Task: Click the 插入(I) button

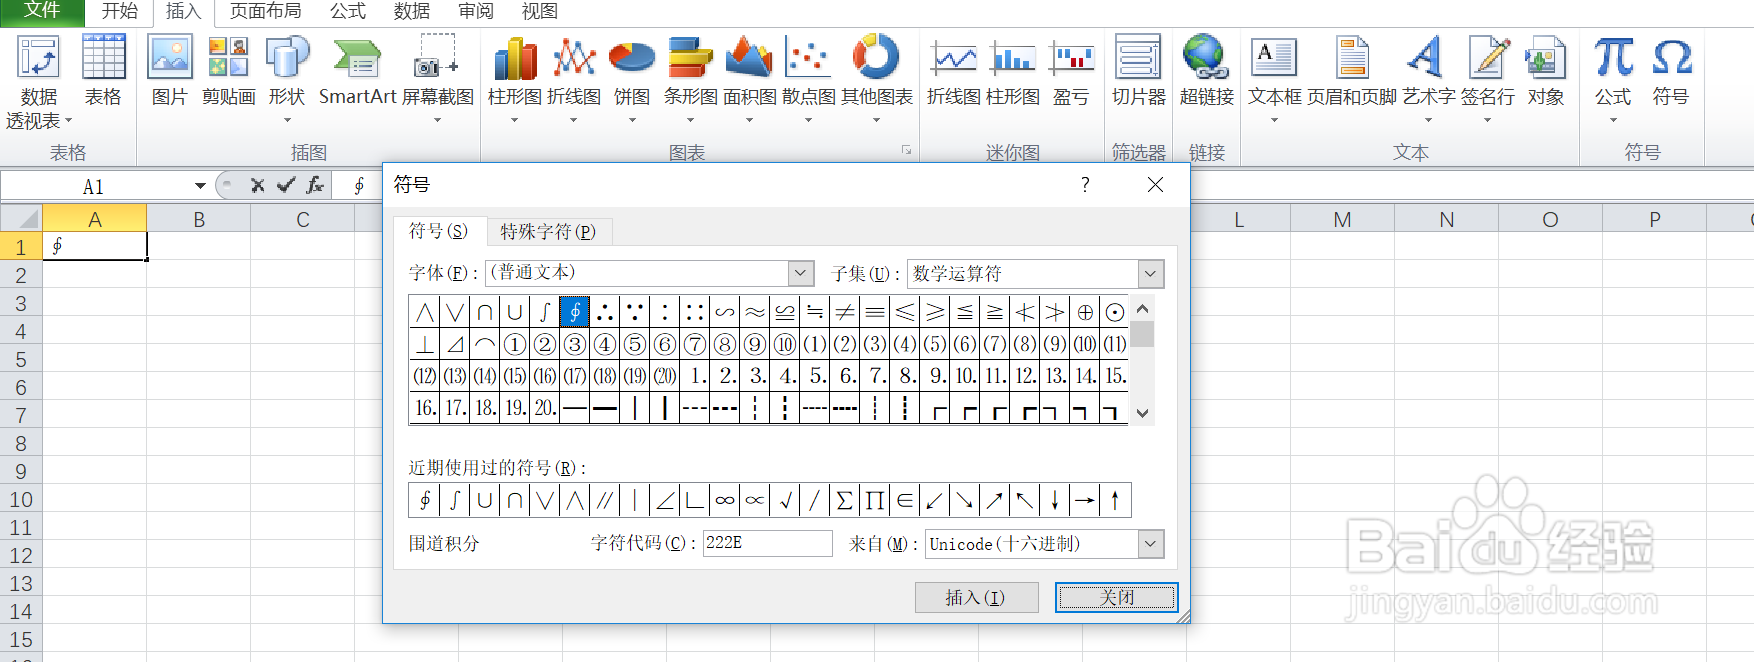Action: tap(976, 598)
